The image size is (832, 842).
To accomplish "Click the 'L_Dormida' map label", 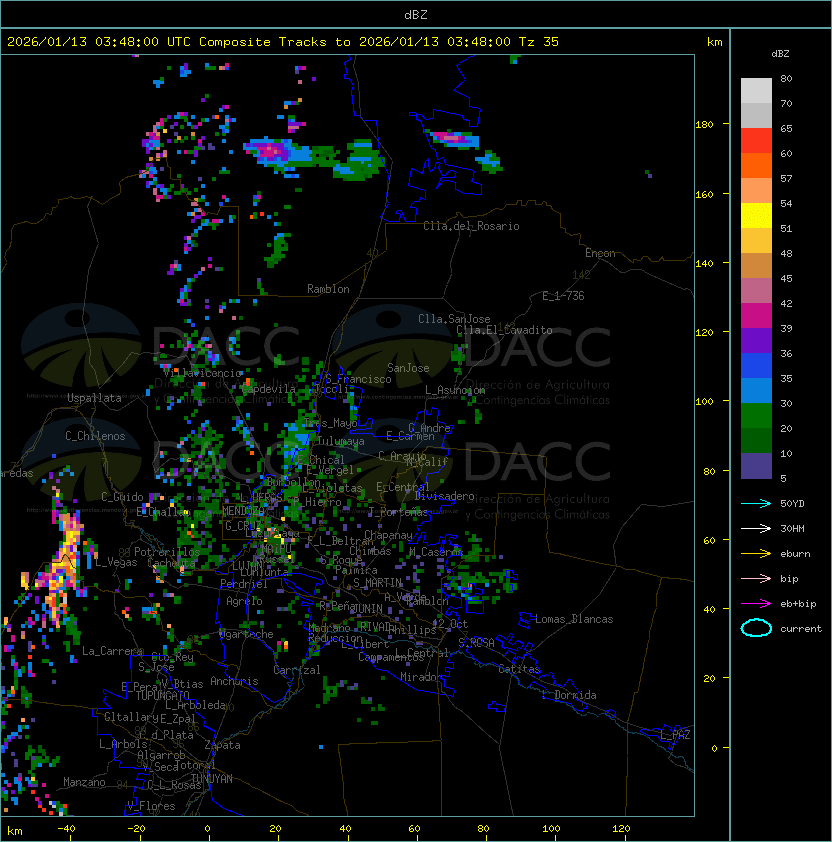I will coord(569,695).
